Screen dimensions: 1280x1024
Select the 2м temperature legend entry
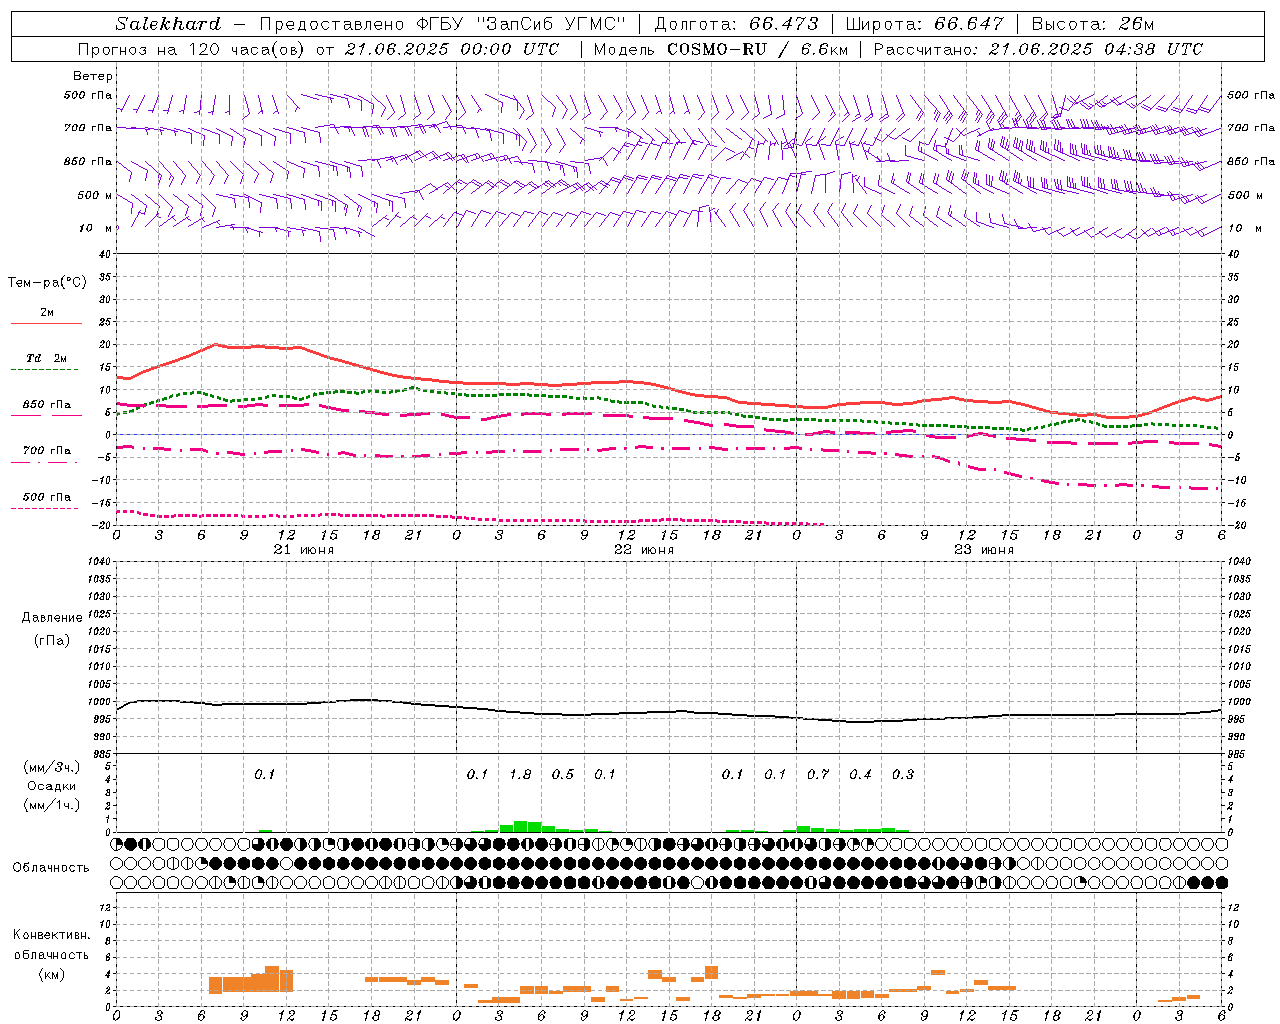pos(47,313)
